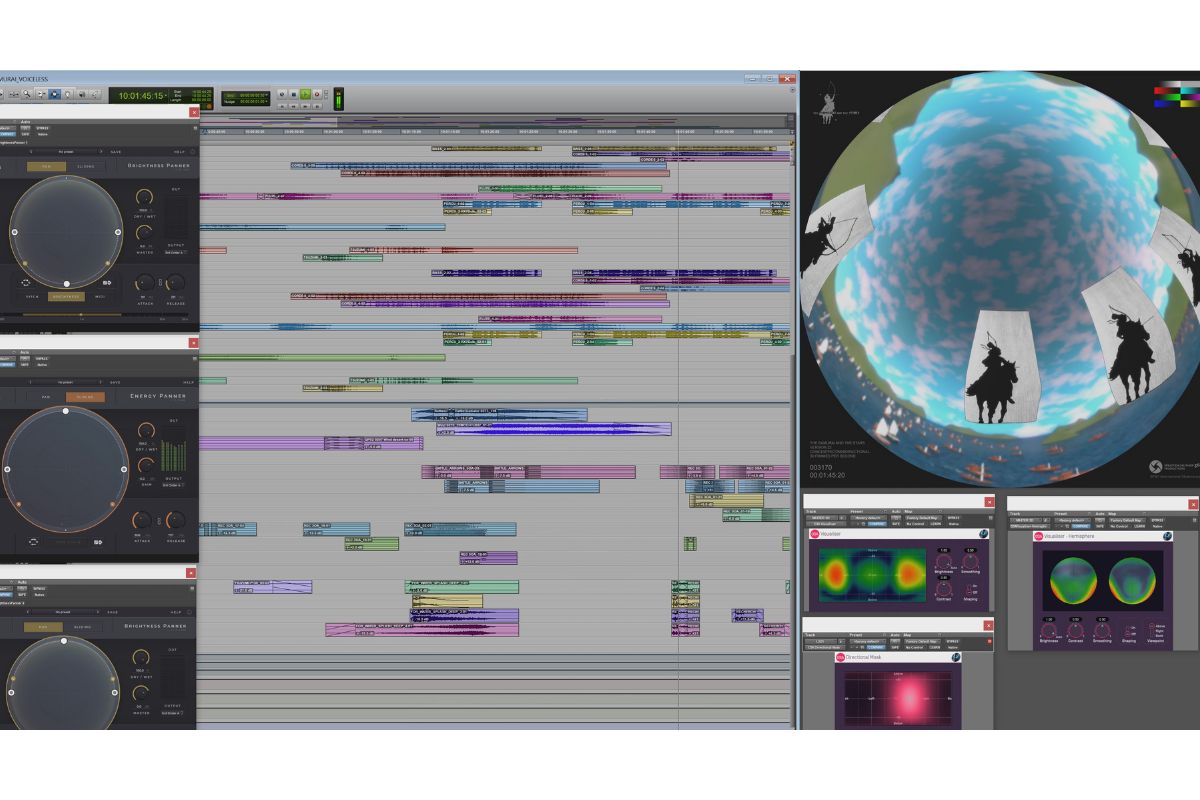The height and width of the screenshot is (800, 1200).
Task: Click the dome video preview of samurai riders
Action: [999, 281]
